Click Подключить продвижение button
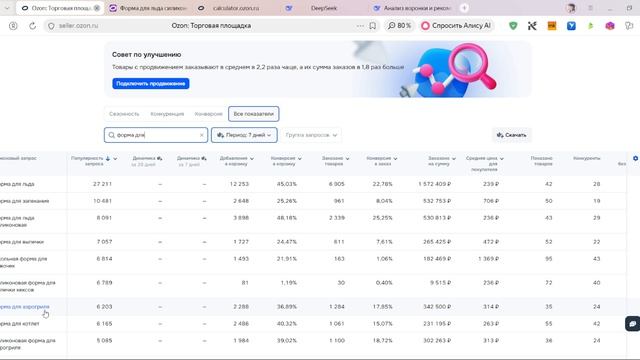 point(151,84)
